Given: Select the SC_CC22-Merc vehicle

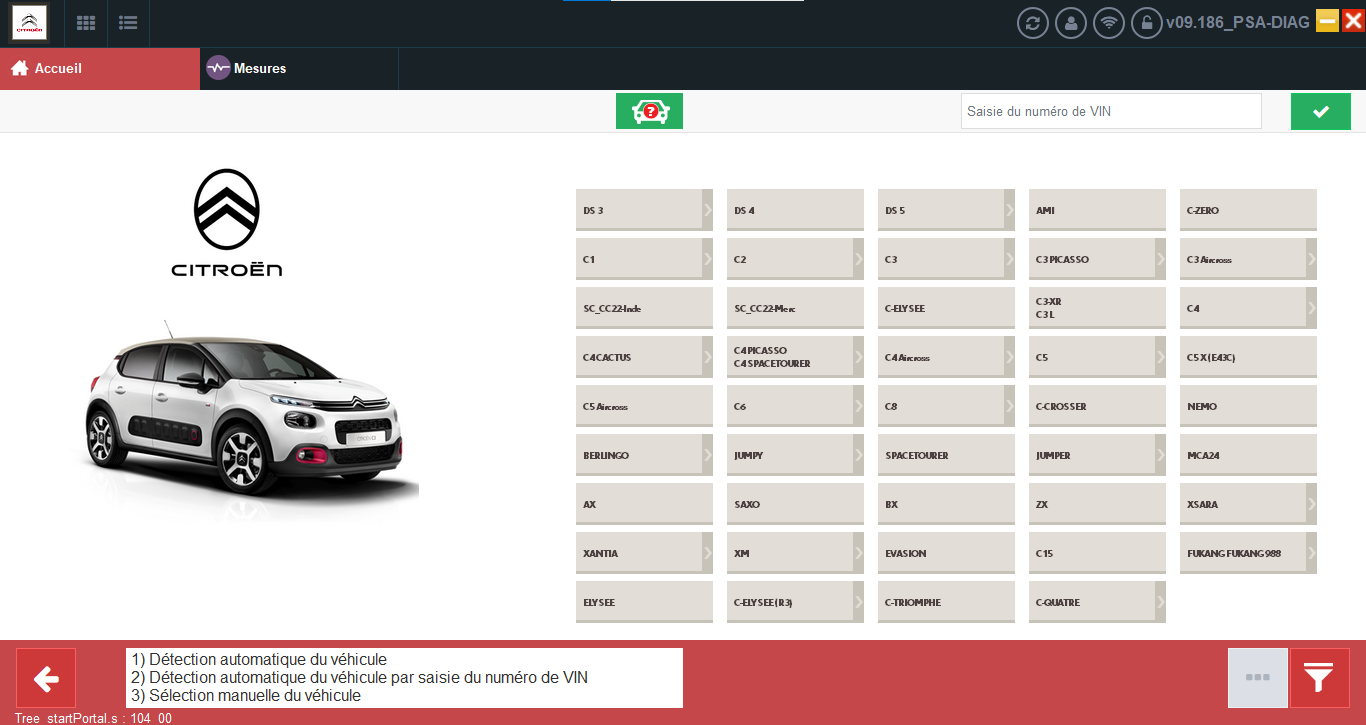Looking at the screenshot, I should coord(795,308).
